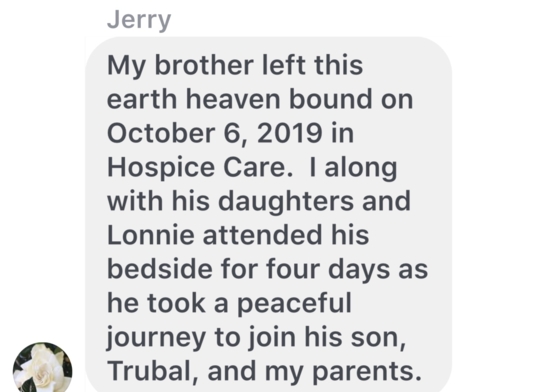The width and height of the screenshot is (540, 392).
Task: Select the gray message bubble from Jerry
Action: tap(268, 214)
